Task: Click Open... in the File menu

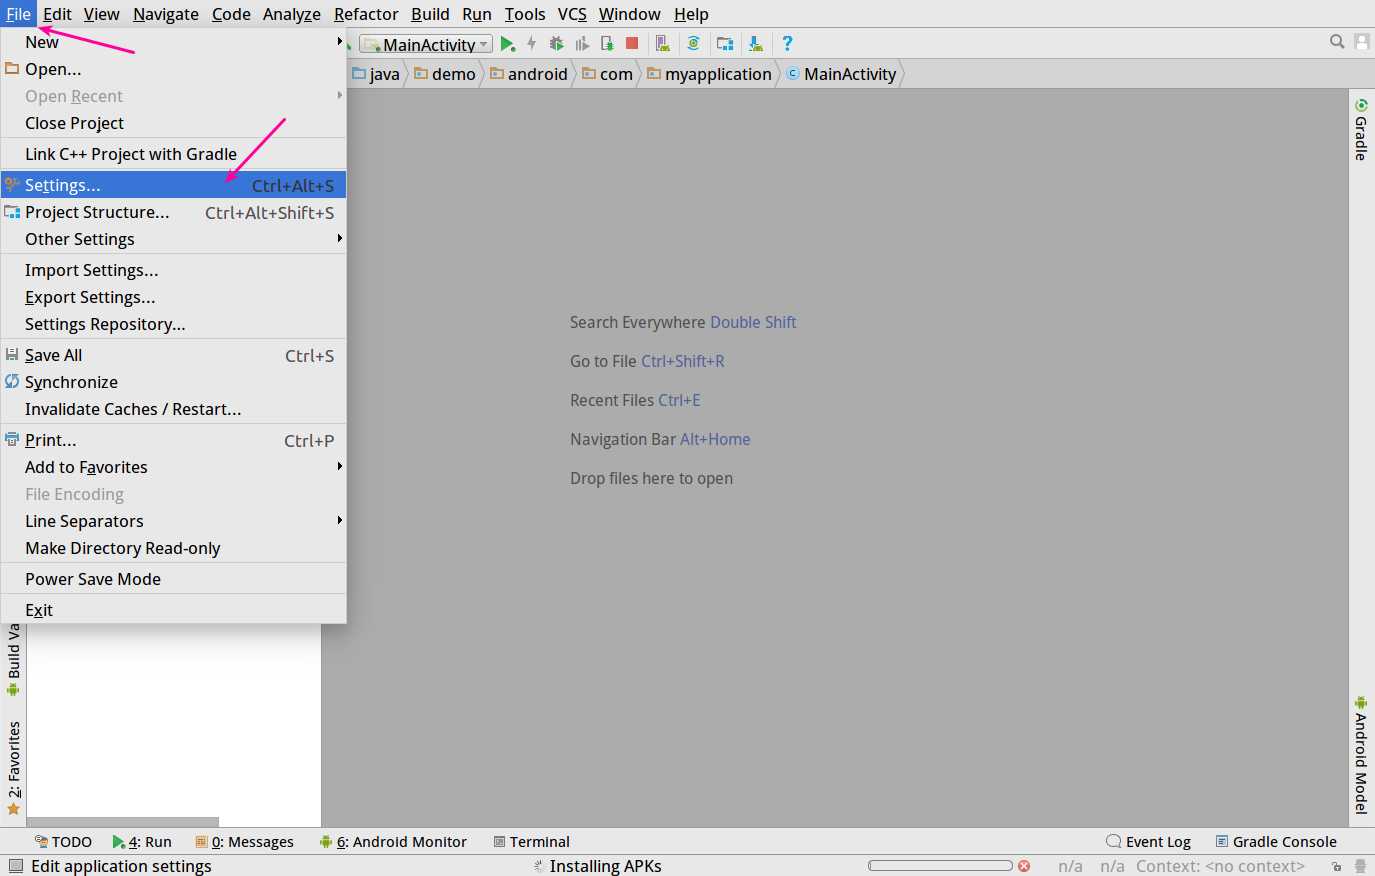Action: pyautogui.click(x=173, y=69)
